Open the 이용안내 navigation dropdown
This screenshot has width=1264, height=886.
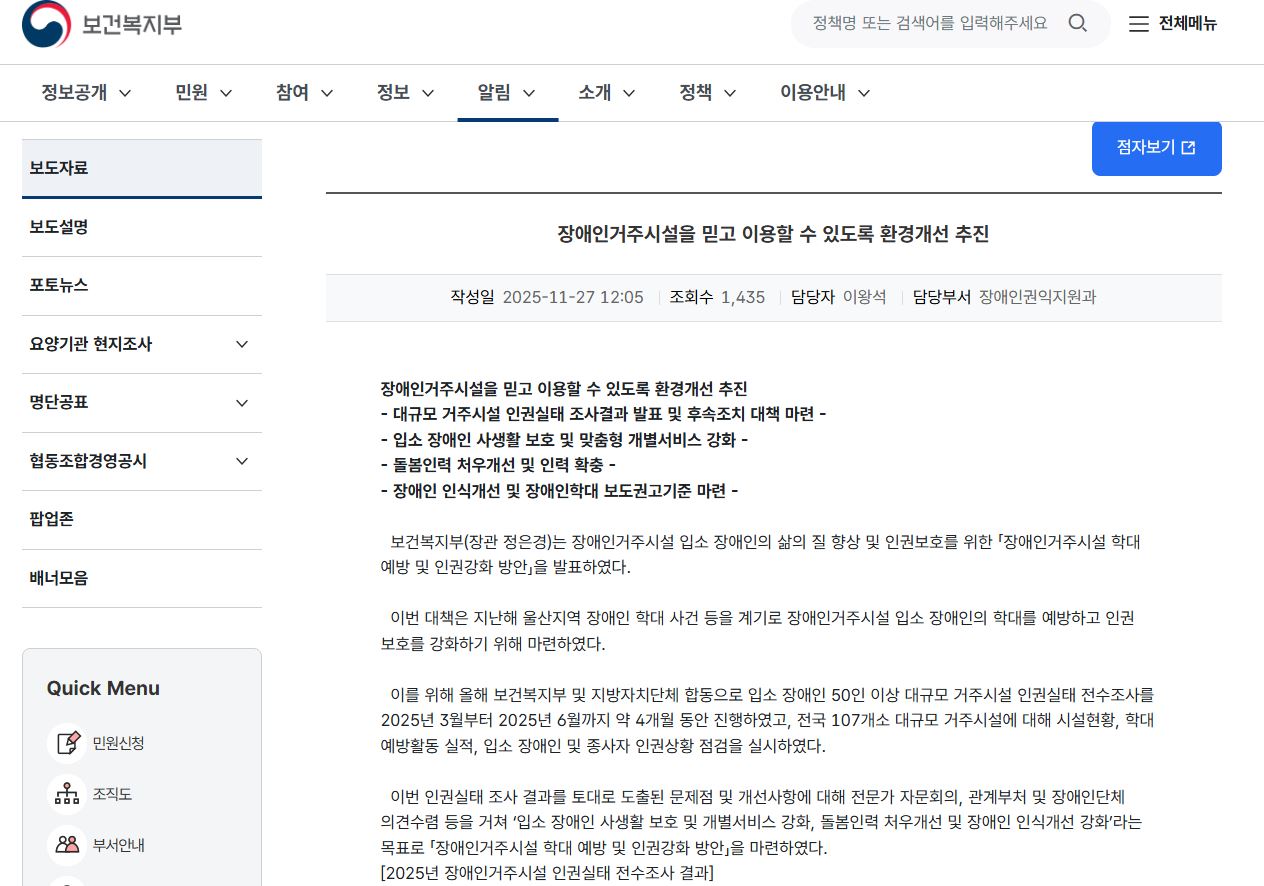(825, 93)
